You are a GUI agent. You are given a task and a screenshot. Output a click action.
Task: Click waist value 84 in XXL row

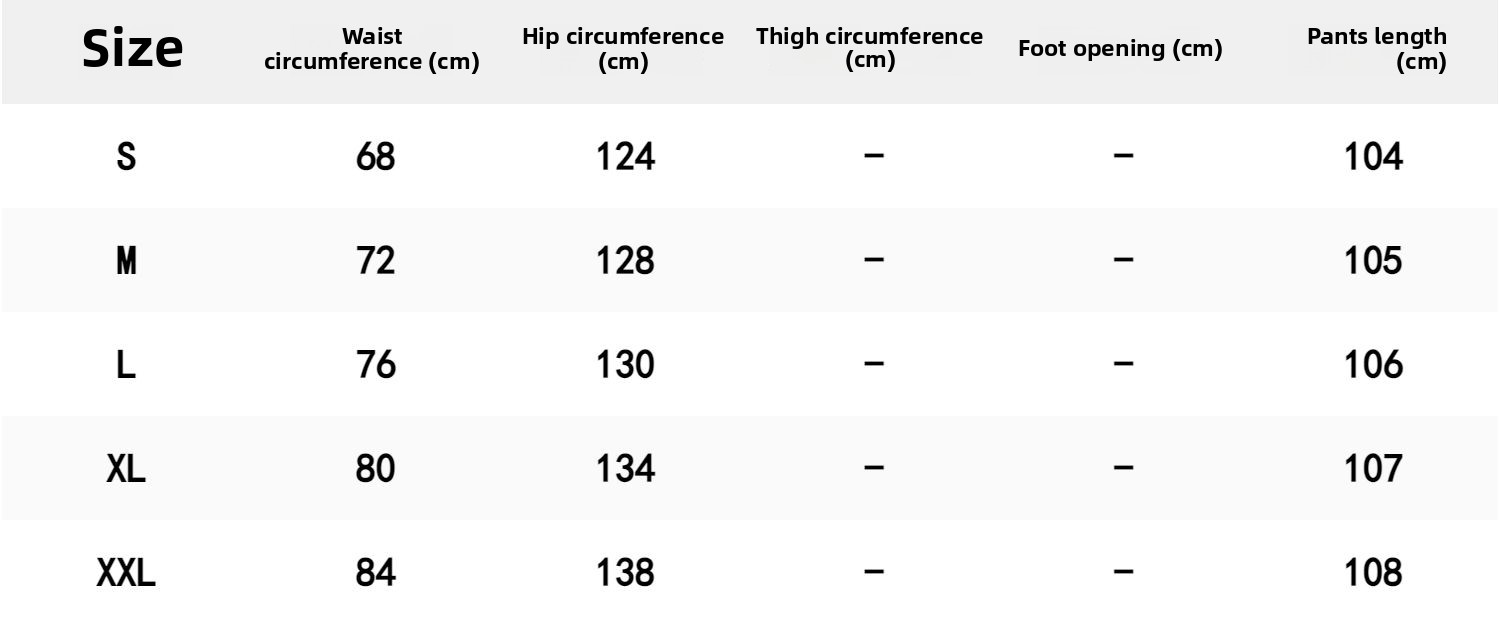click(x=375, y=573)
